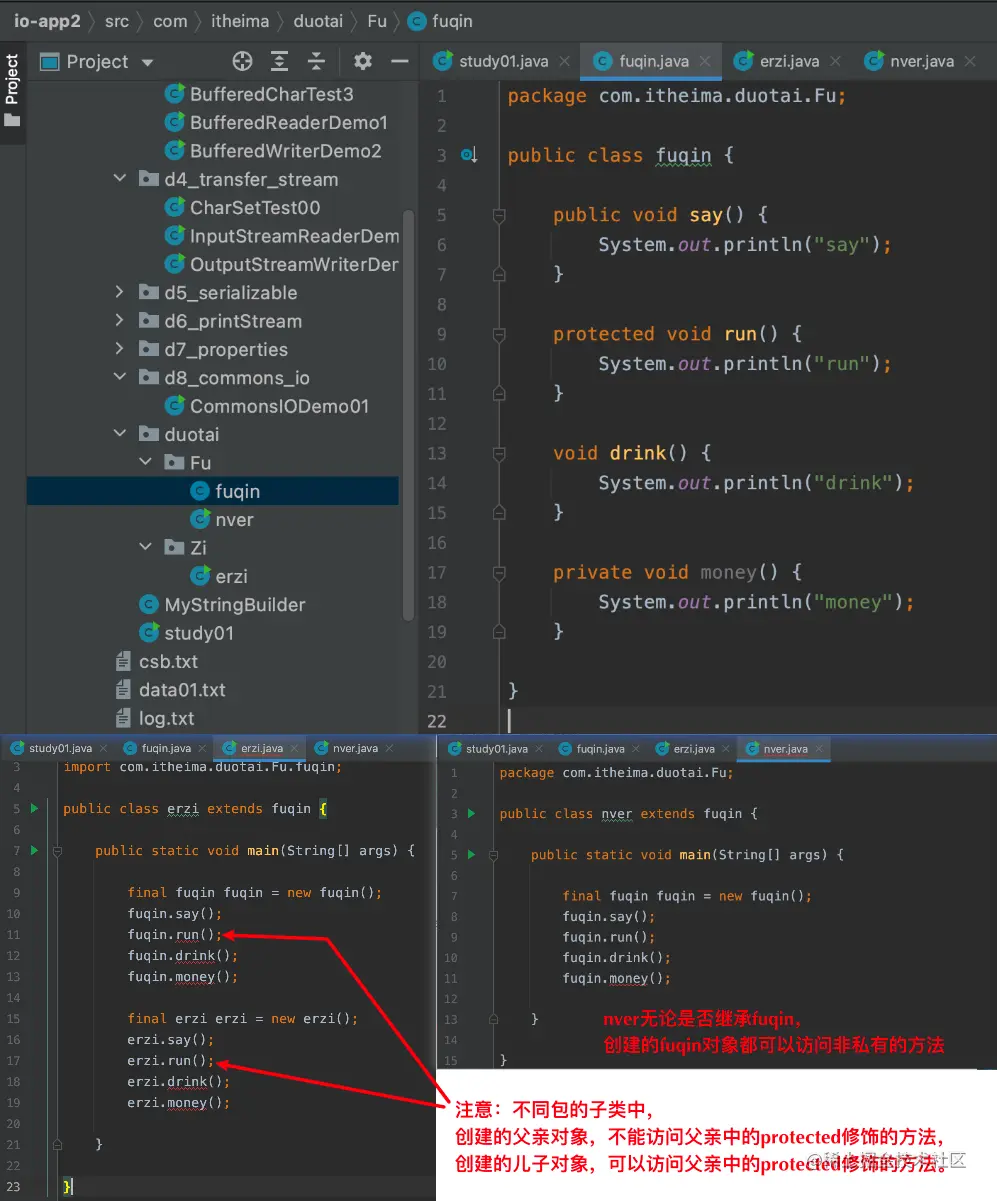Click erzi.money() call on line 19

179,1103
